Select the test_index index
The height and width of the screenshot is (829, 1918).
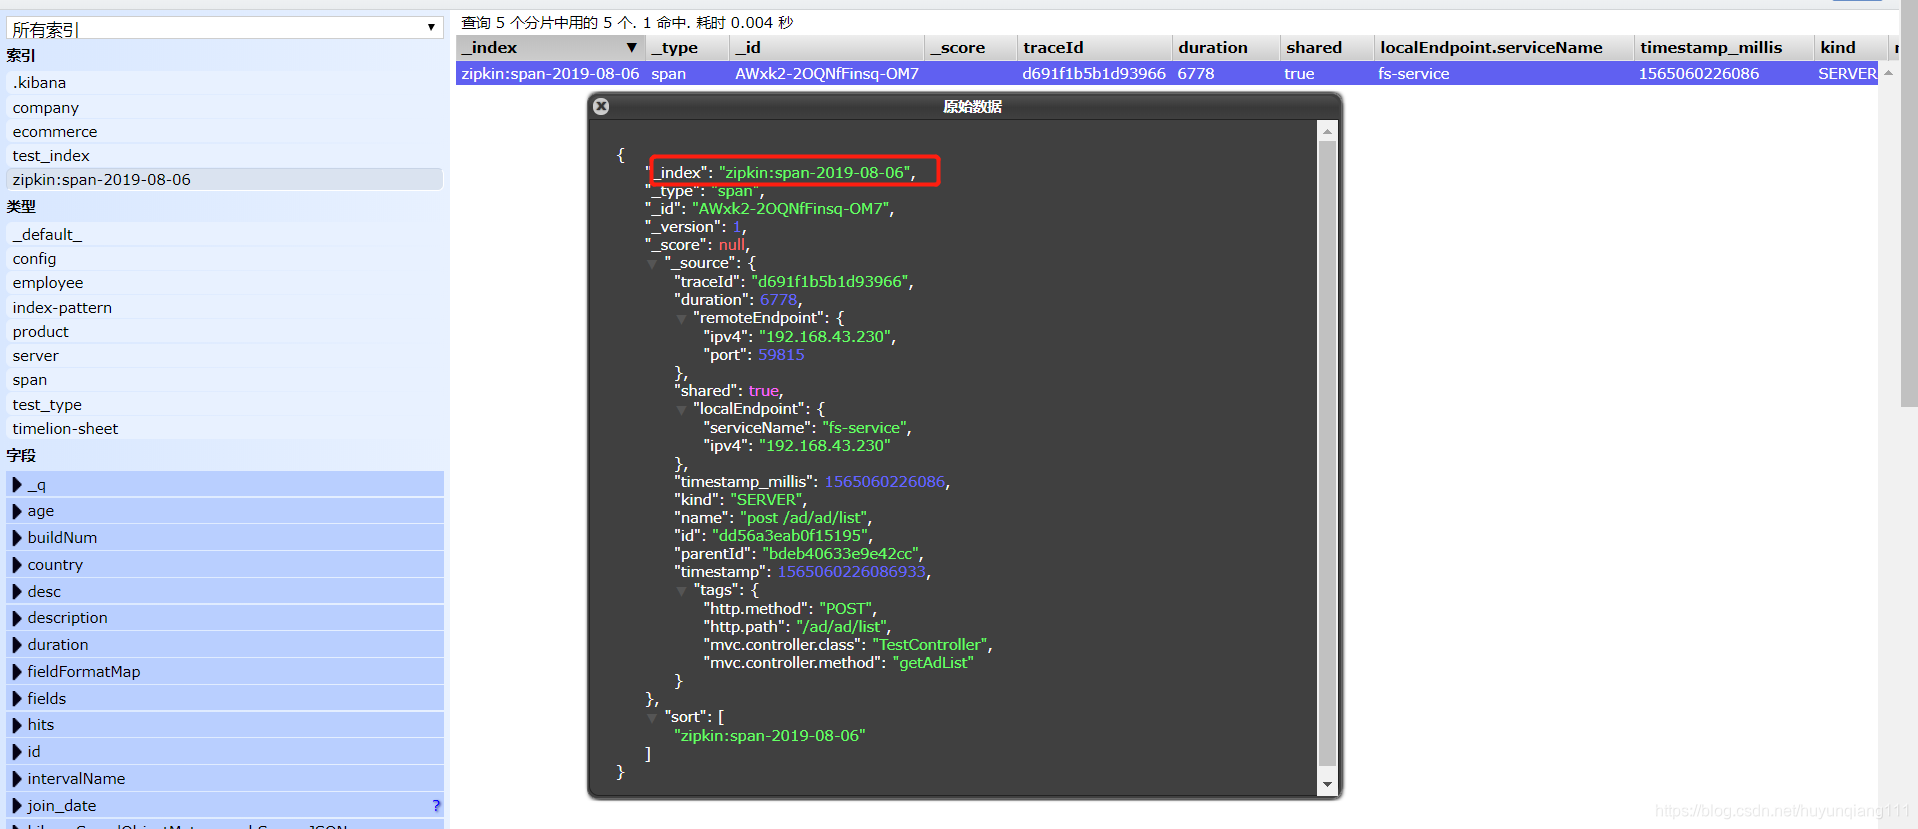(x=225, y=155)
